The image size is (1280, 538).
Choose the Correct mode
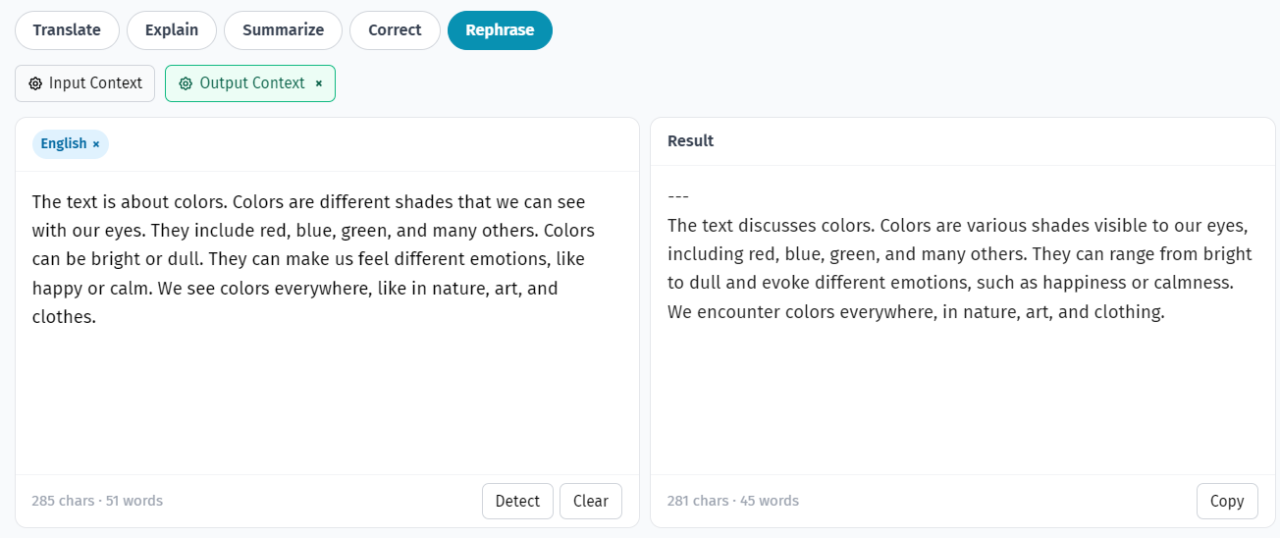pyautogui.click(x=394, y=30)
